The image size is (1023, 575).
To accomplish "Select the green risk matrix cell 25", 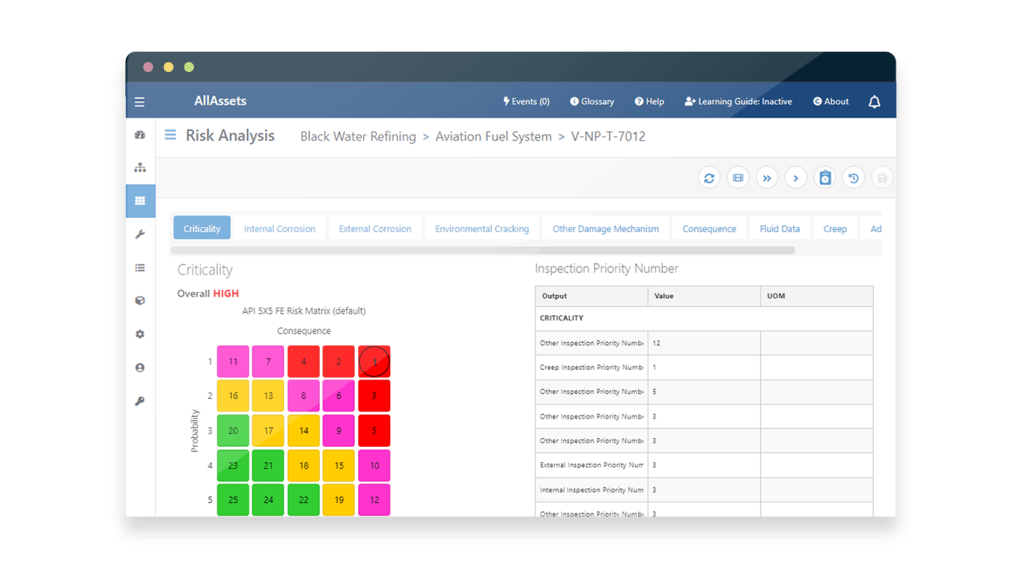I will [233, 499].
